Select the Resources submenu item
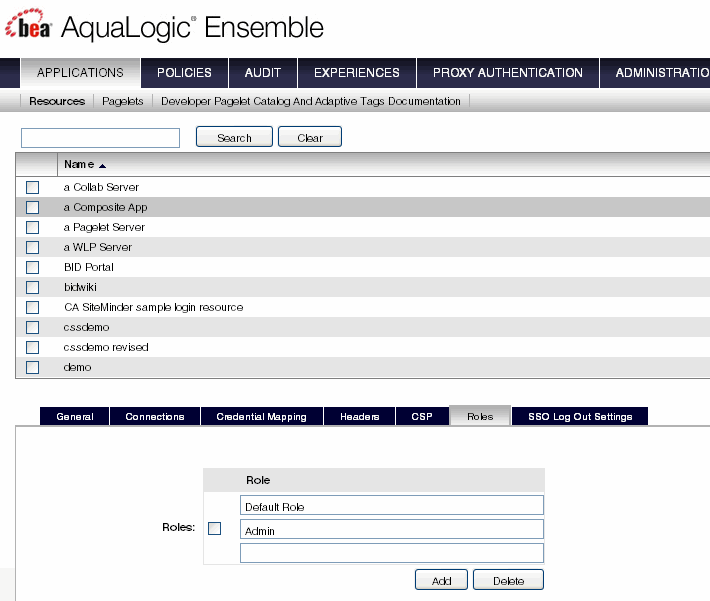Viewport: 710px width, 601px height. click(x=57, y=101)
